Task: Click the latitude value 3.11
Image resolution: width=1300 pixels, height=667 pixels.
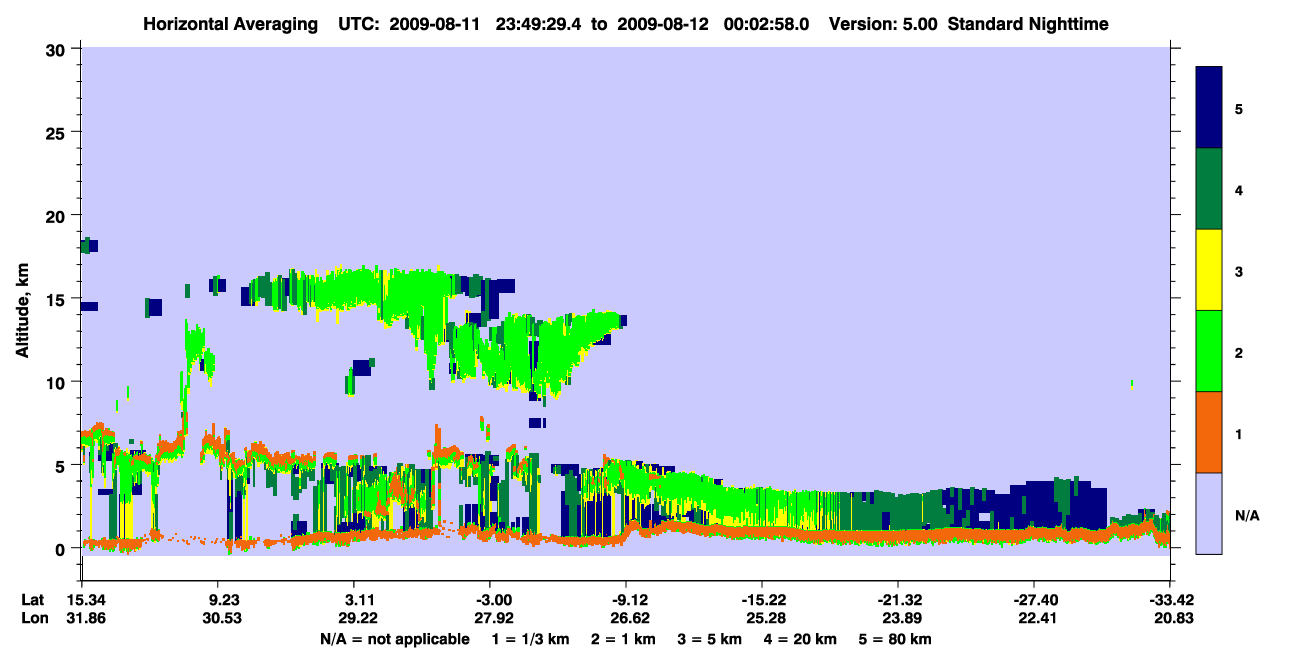Action: coord(354,600)
